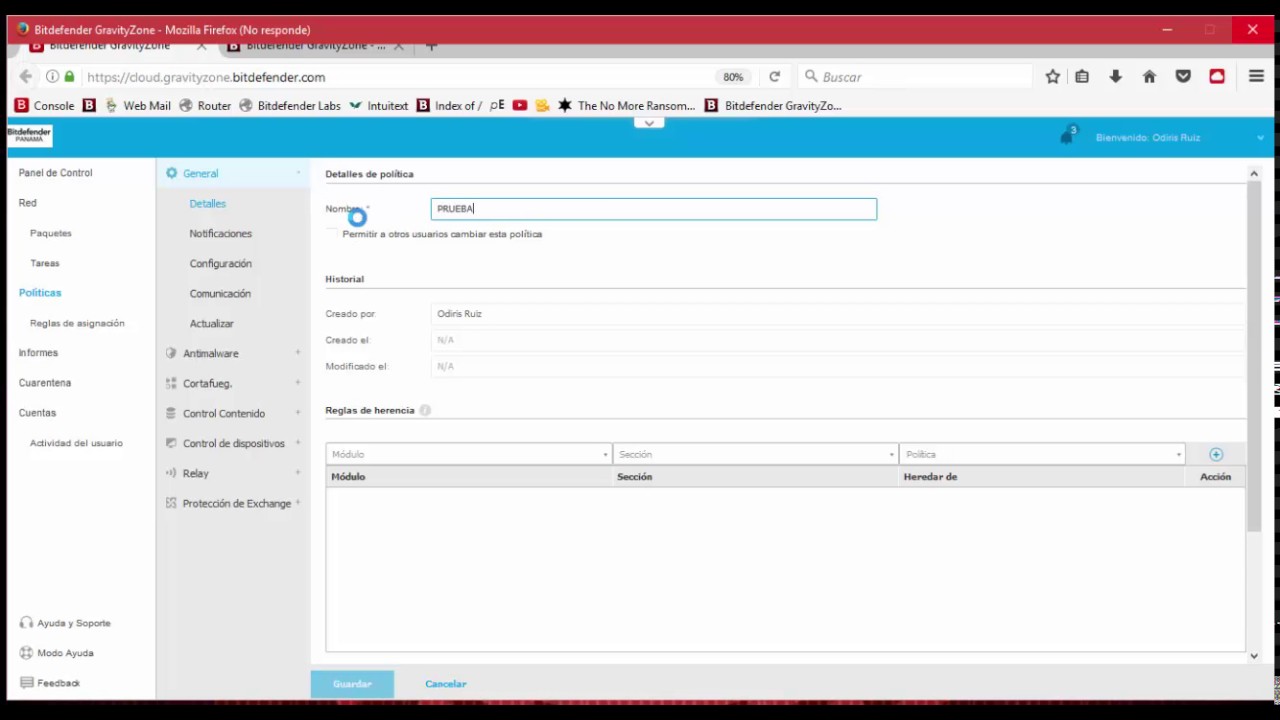Open the Módulo dropdown
The height and width of the screenshot is (720, 1280).
(x=468, y=454)
